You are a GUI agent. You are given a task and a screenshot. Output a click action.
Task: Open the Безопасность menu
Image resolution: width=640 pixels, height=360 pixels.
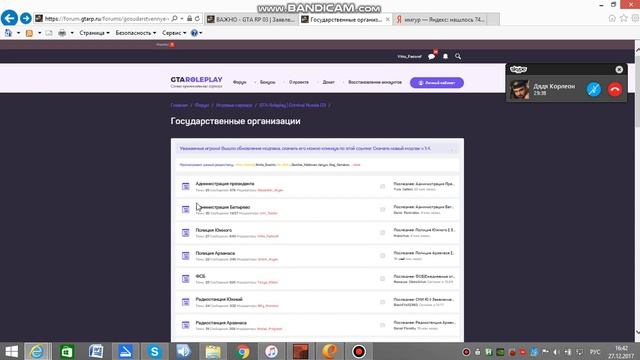(136, 33)
